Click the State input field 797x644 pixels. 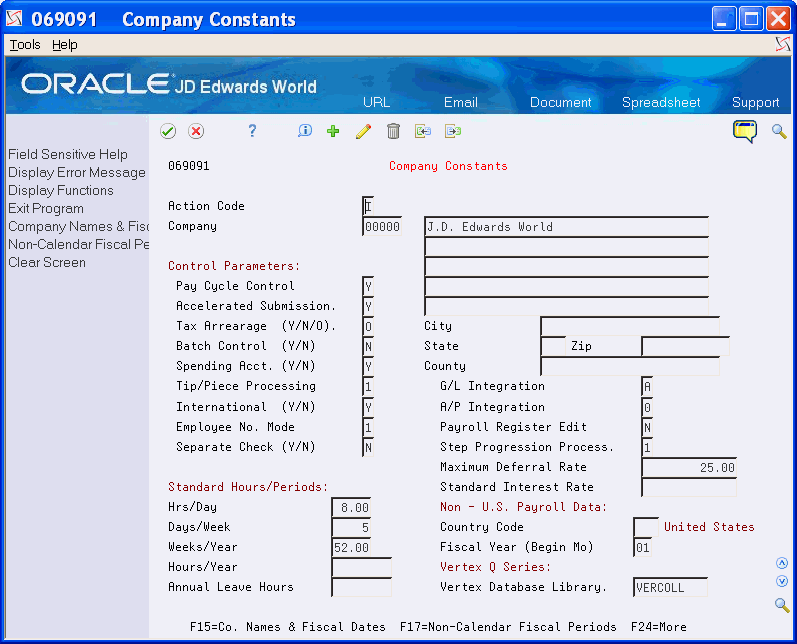(553, 346)
